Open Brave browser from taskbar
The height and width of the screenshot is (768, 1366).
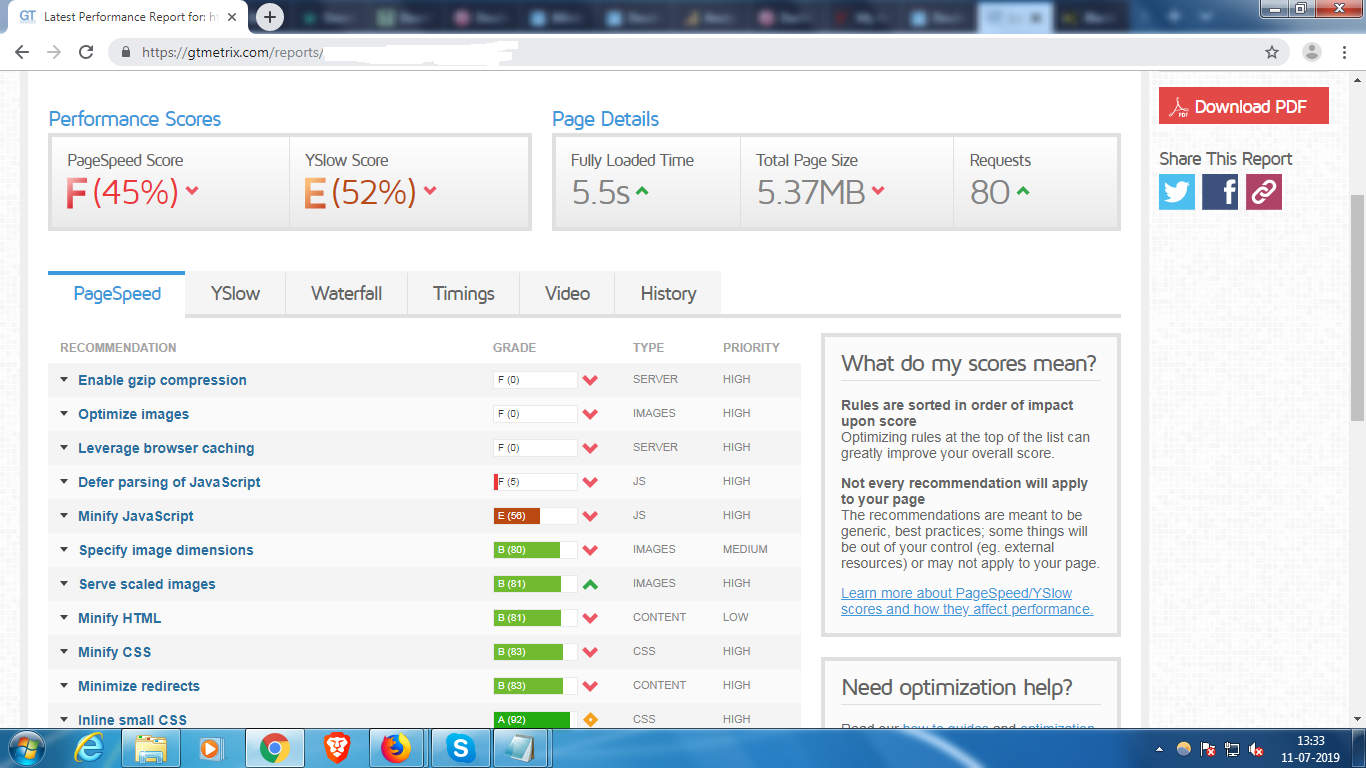click(337, 748)
